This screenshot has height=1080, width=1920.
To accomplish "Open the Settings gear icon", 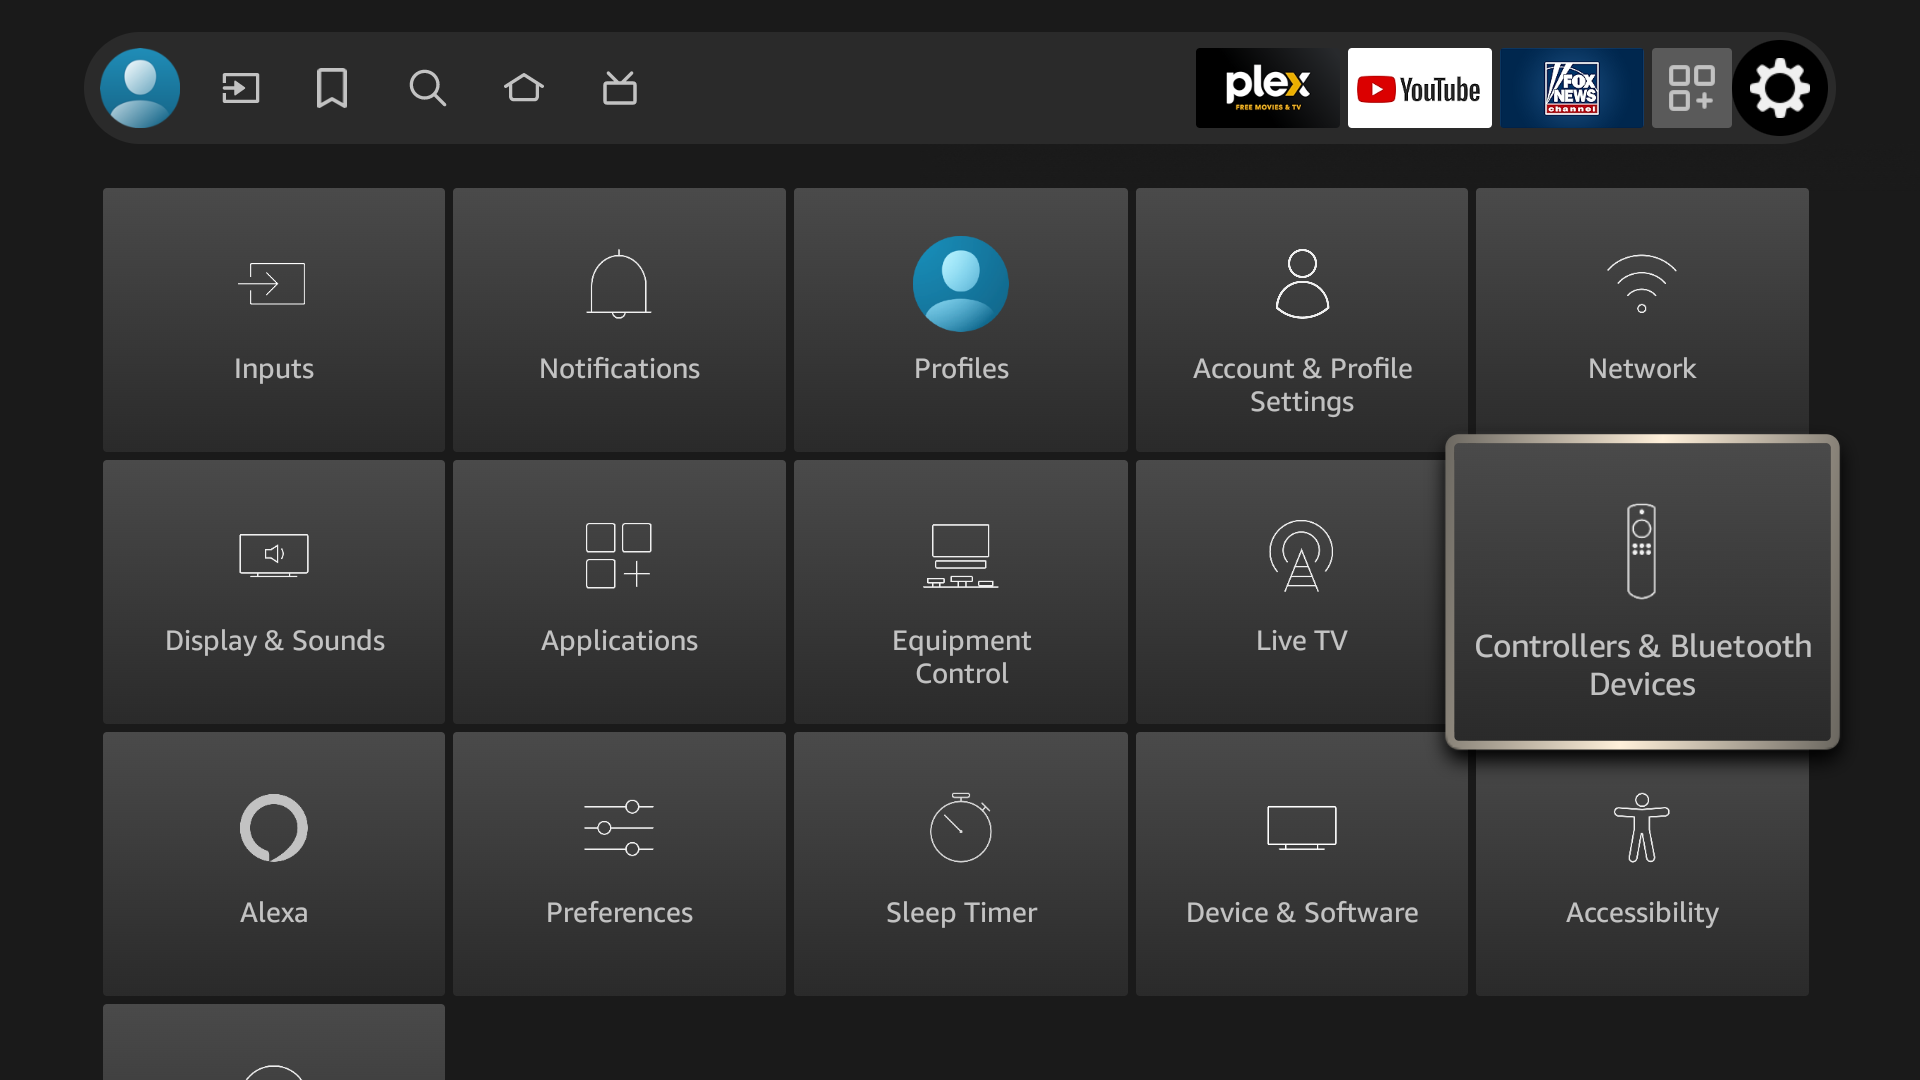I will pyautogui.click(x=1779, y=88).
